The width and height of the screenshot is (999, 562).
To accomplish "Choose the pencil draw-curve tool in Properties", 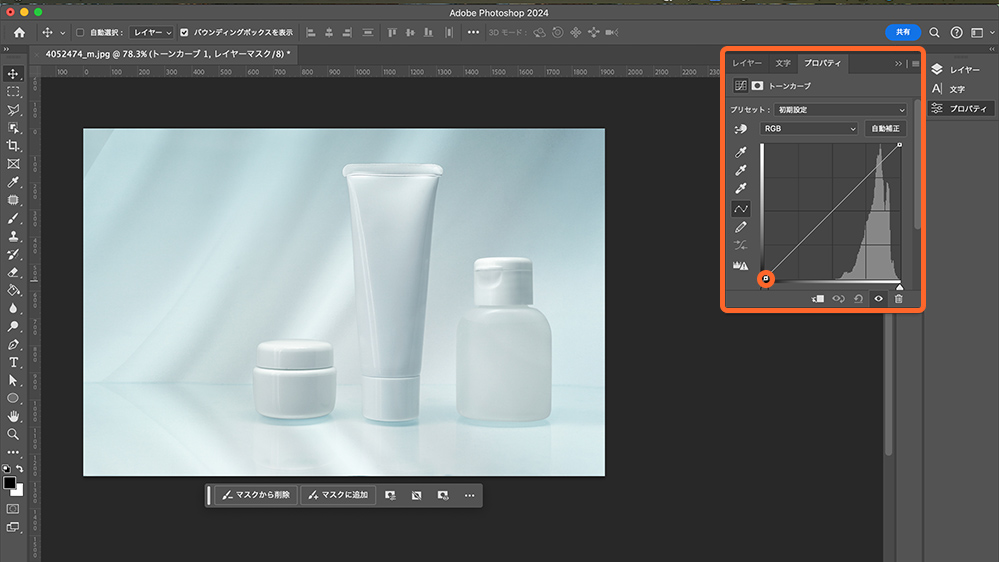I will point(741,227).
